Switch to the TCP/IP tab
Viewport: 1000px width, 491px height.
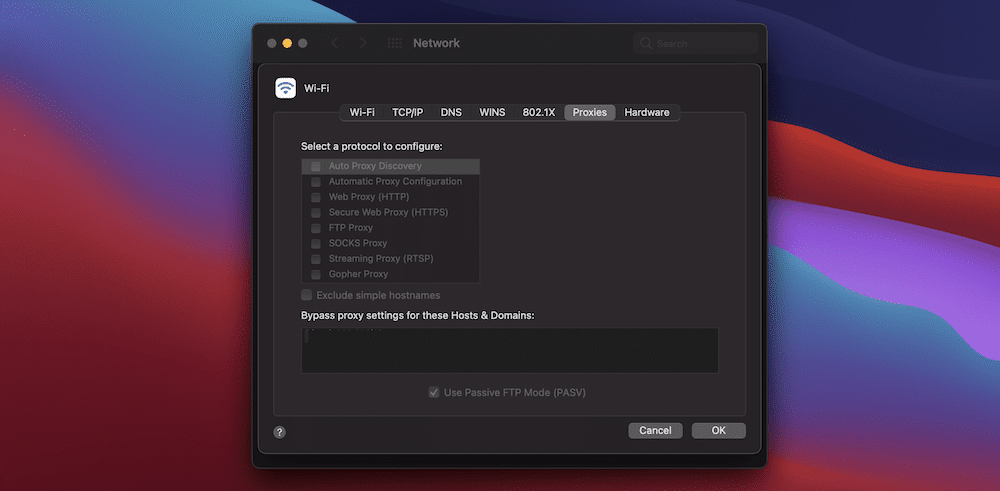407,112
